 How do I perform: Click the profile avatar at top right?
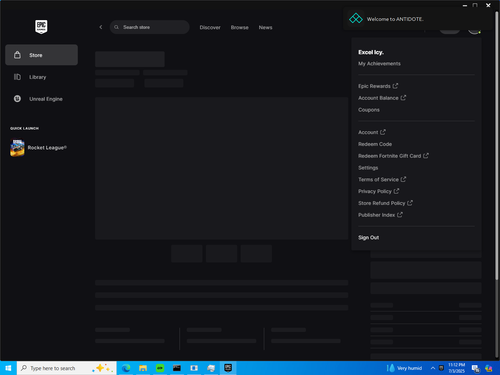click(x=474, y=31)
